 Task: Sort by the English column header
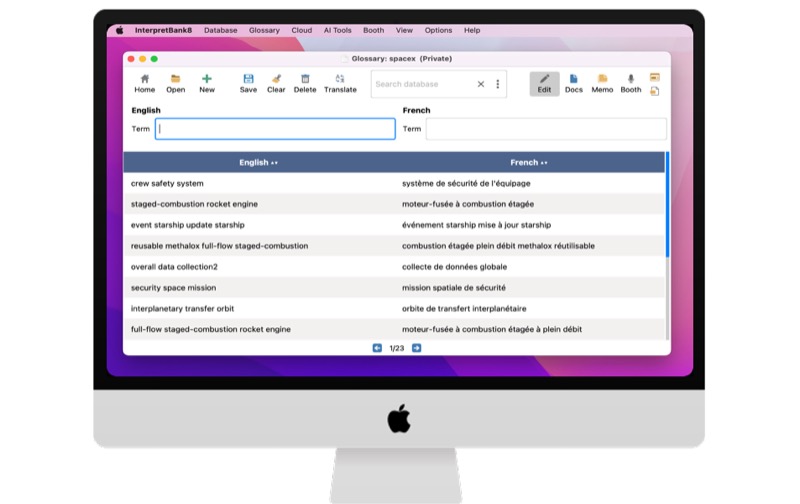click(259, 162)
